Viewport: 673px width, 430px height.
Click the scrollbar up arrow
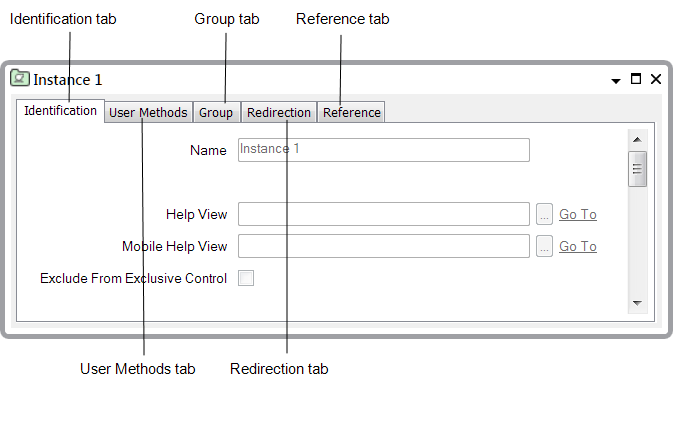pos(636,138)
